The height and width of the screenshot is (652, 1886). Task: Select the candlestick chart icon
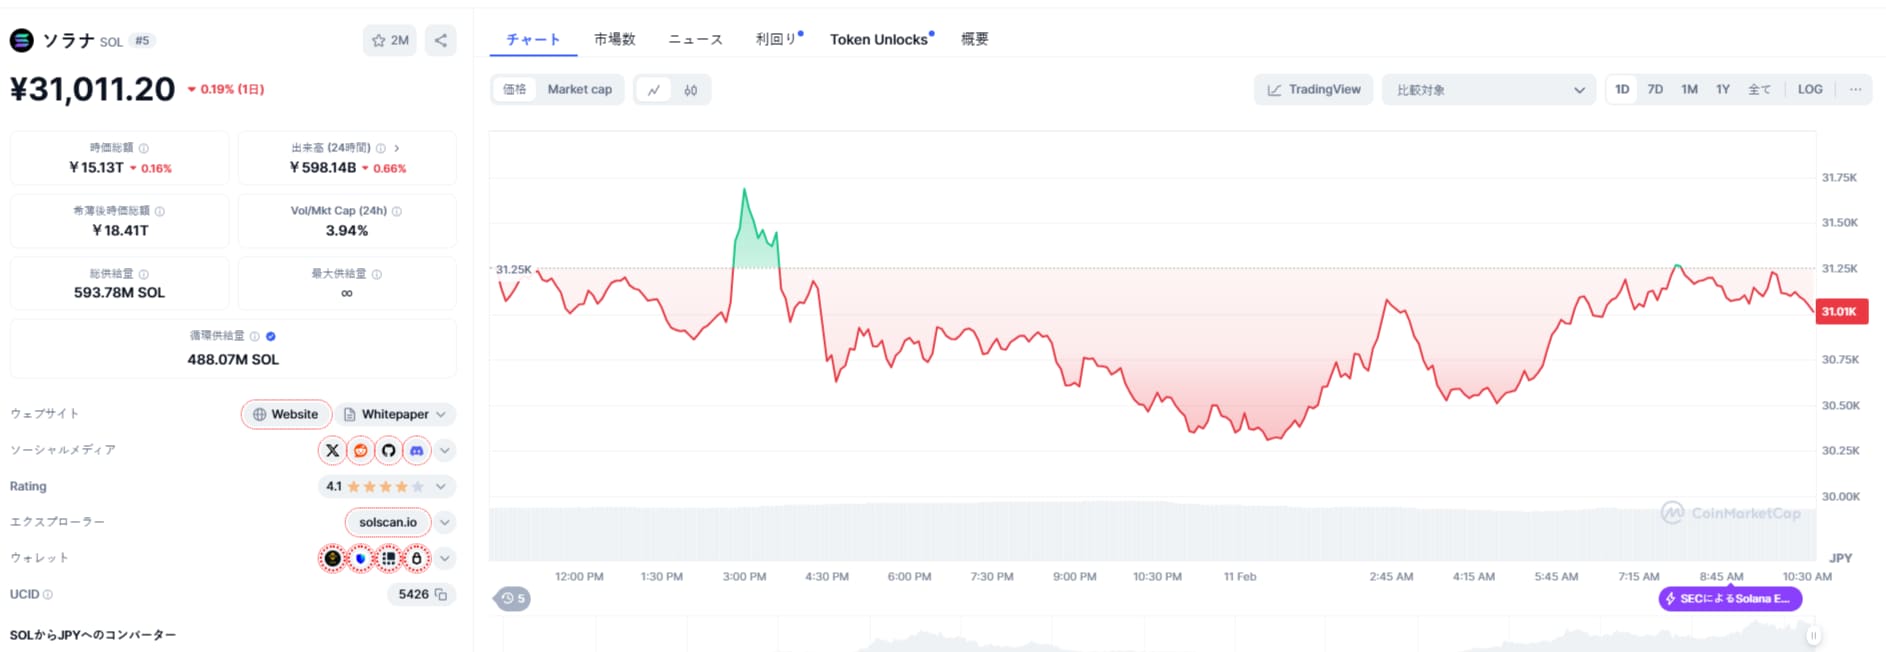tap(691, 90)
